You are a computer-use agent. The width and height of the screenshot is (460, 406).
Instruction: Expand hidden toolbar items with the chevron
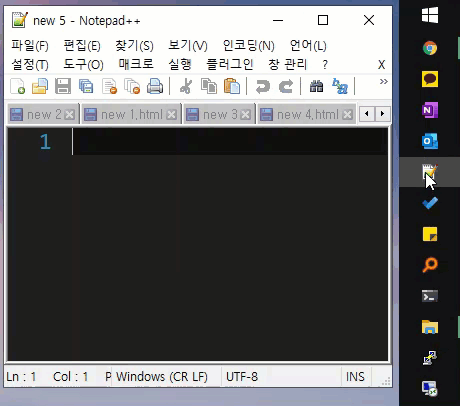383,81
